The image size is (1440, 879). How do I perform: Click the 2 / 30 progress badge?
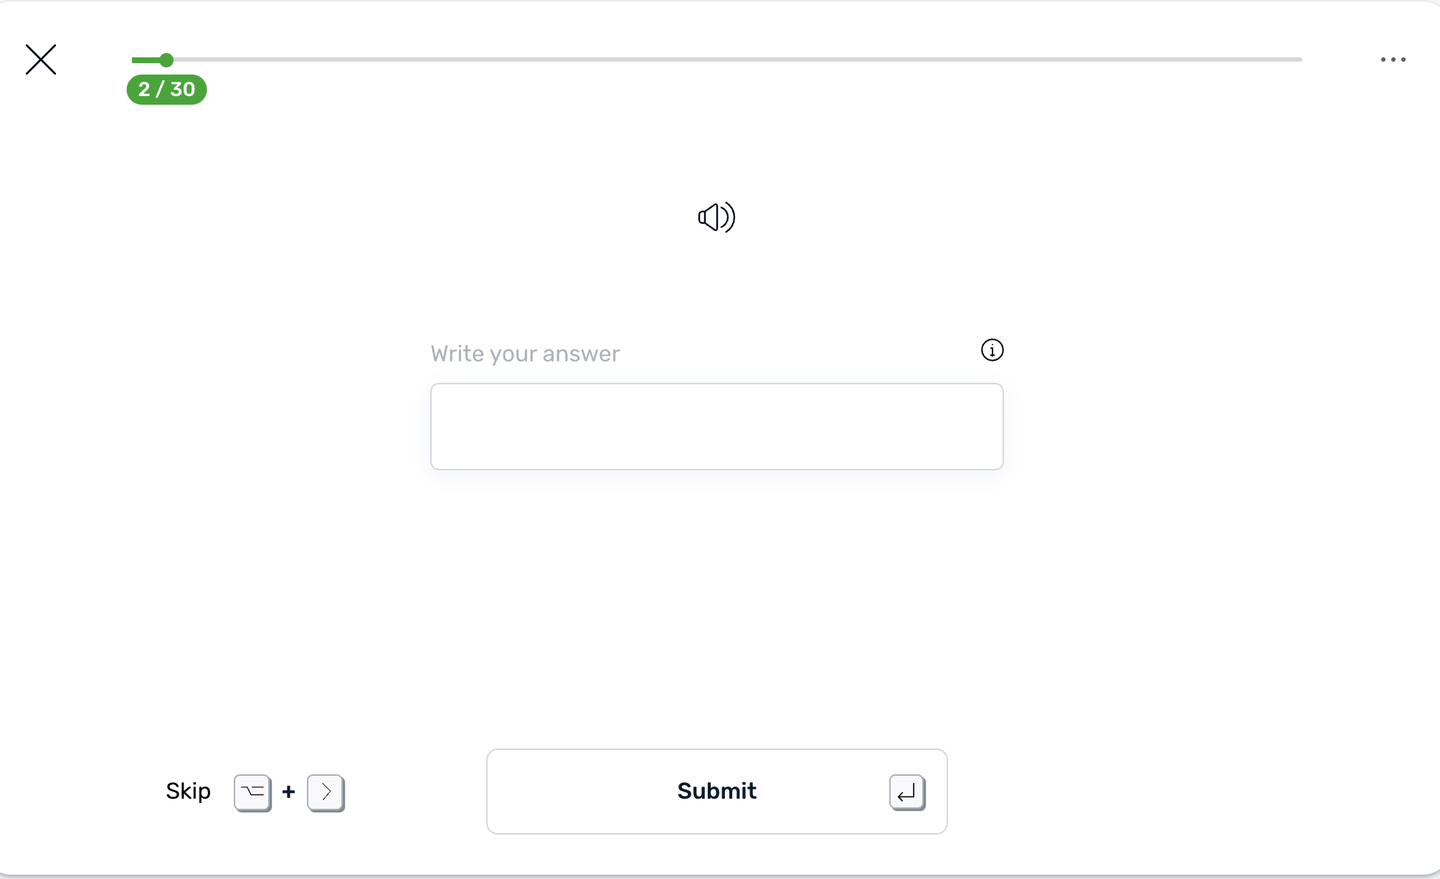167,90
